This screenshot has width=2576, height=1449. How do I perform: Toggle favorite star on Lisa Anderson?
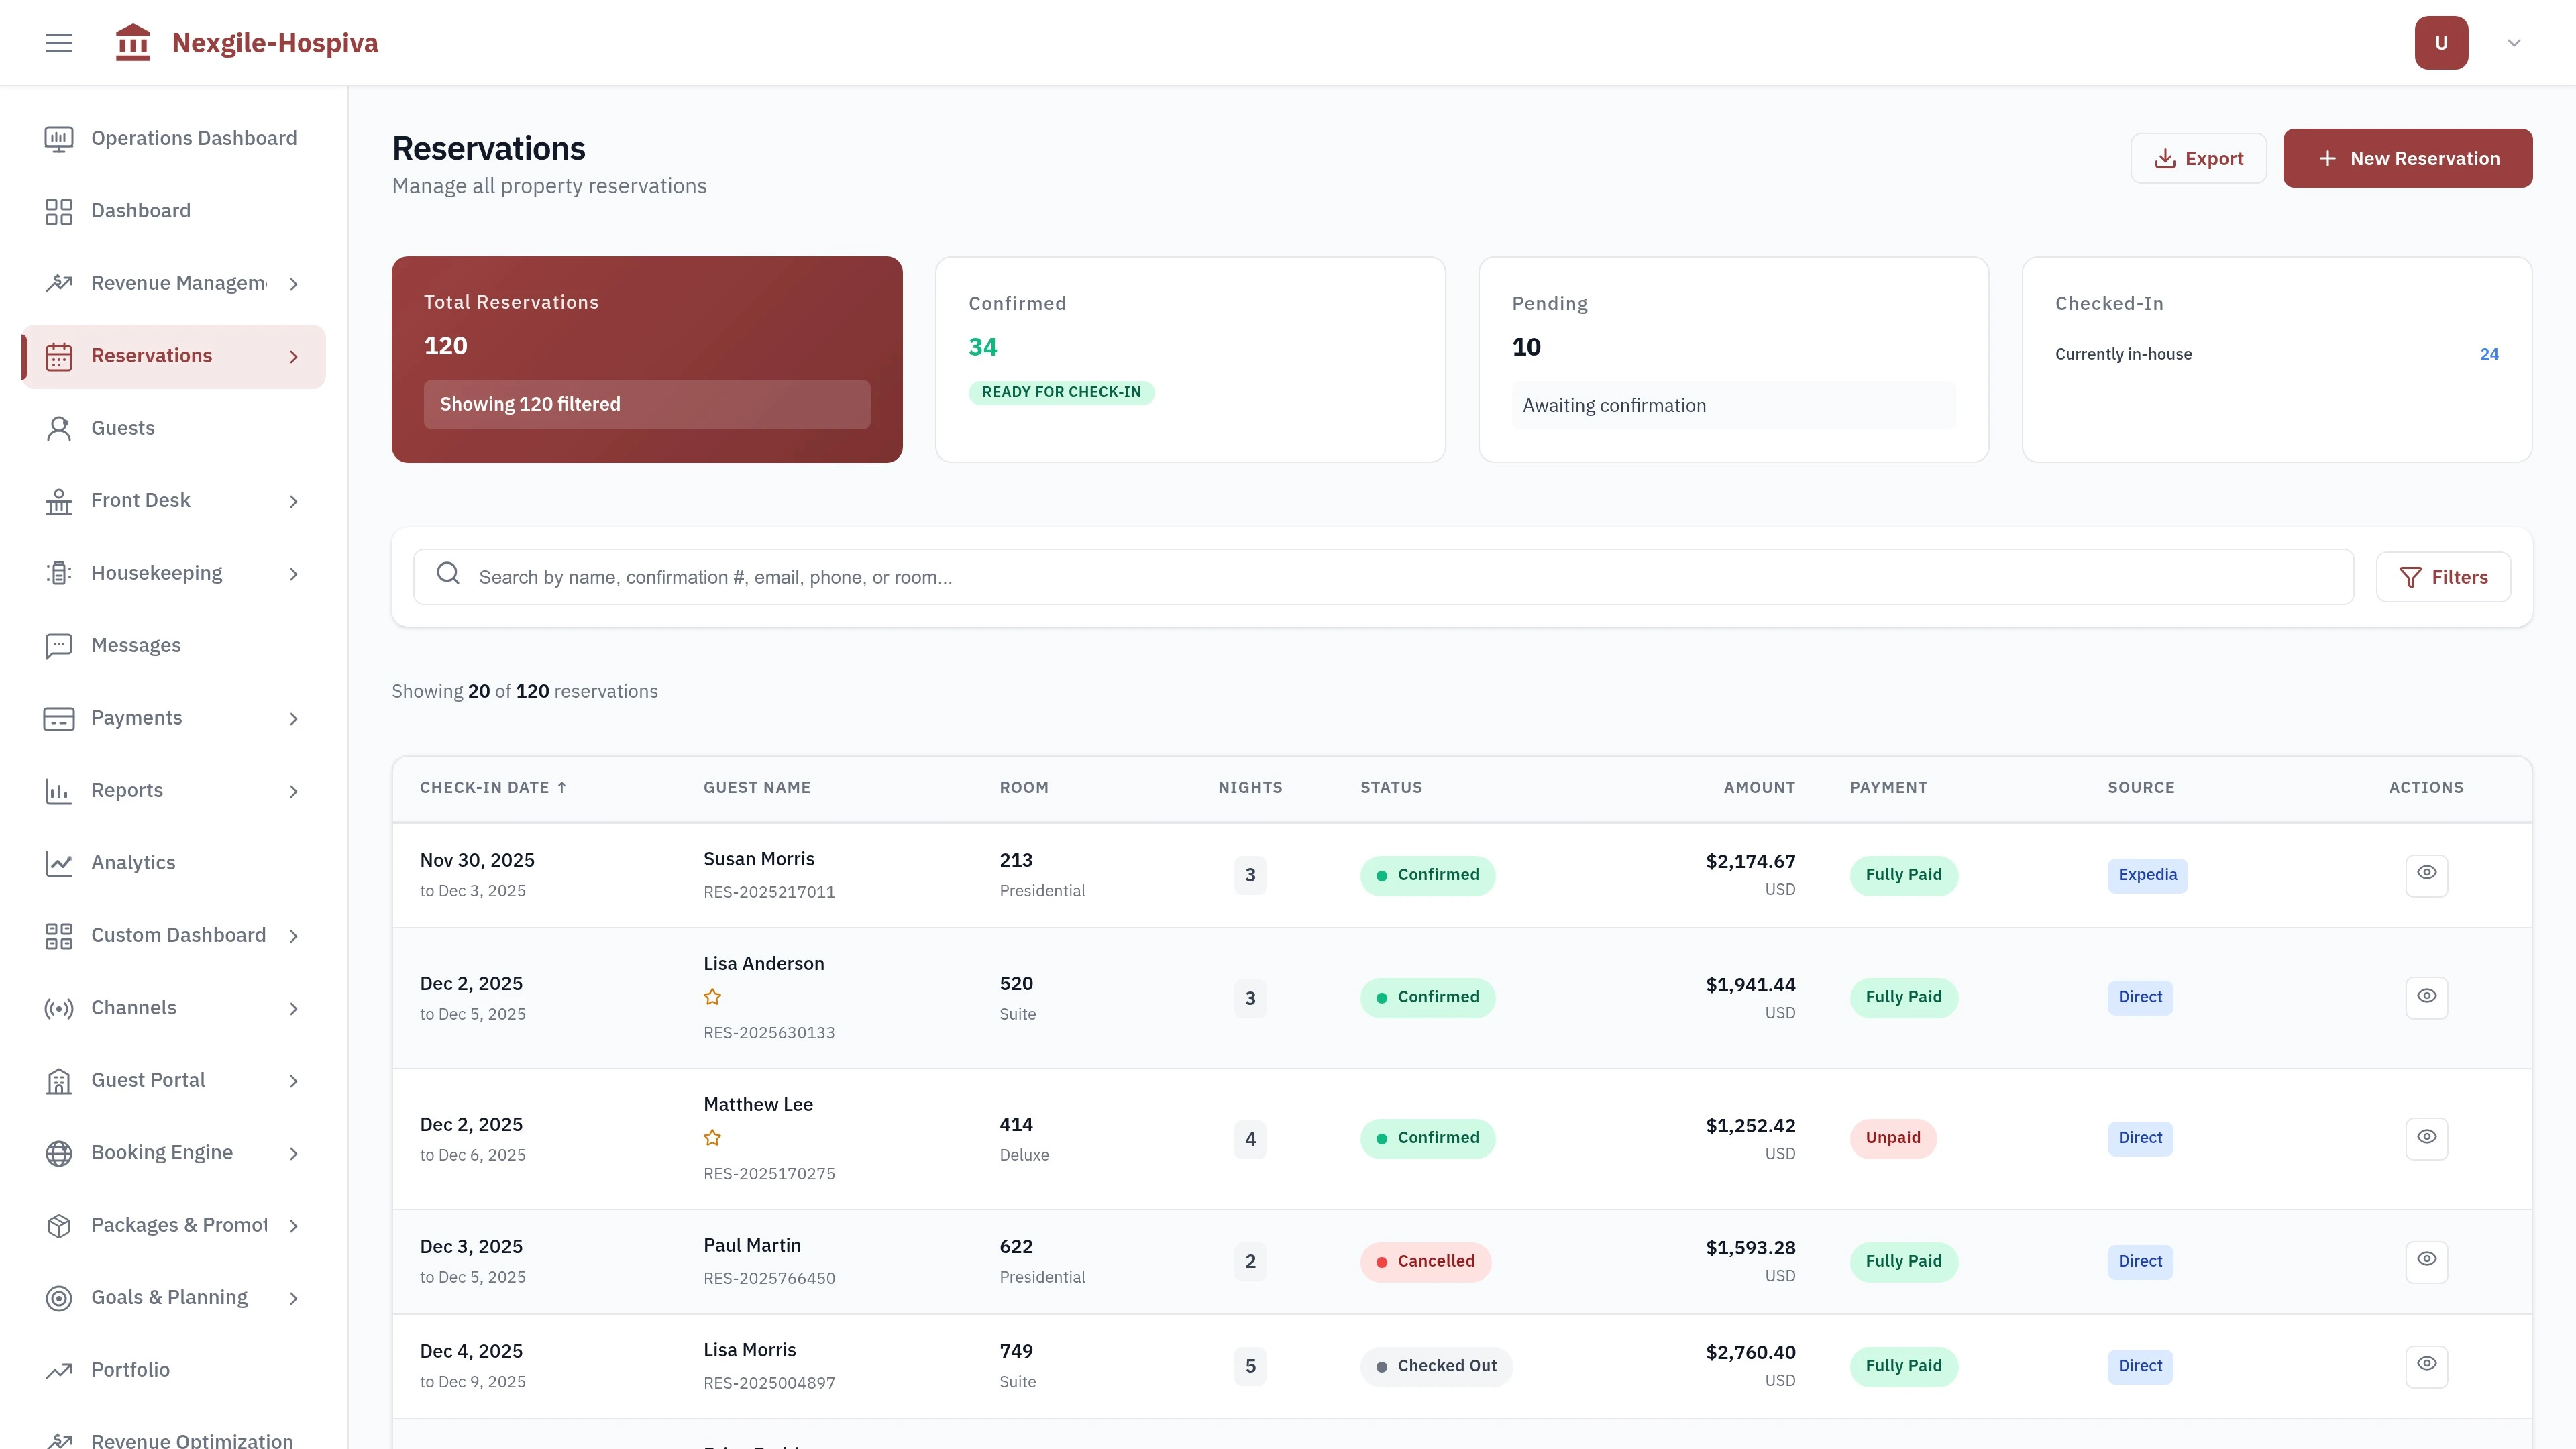[x=713, y=997]
